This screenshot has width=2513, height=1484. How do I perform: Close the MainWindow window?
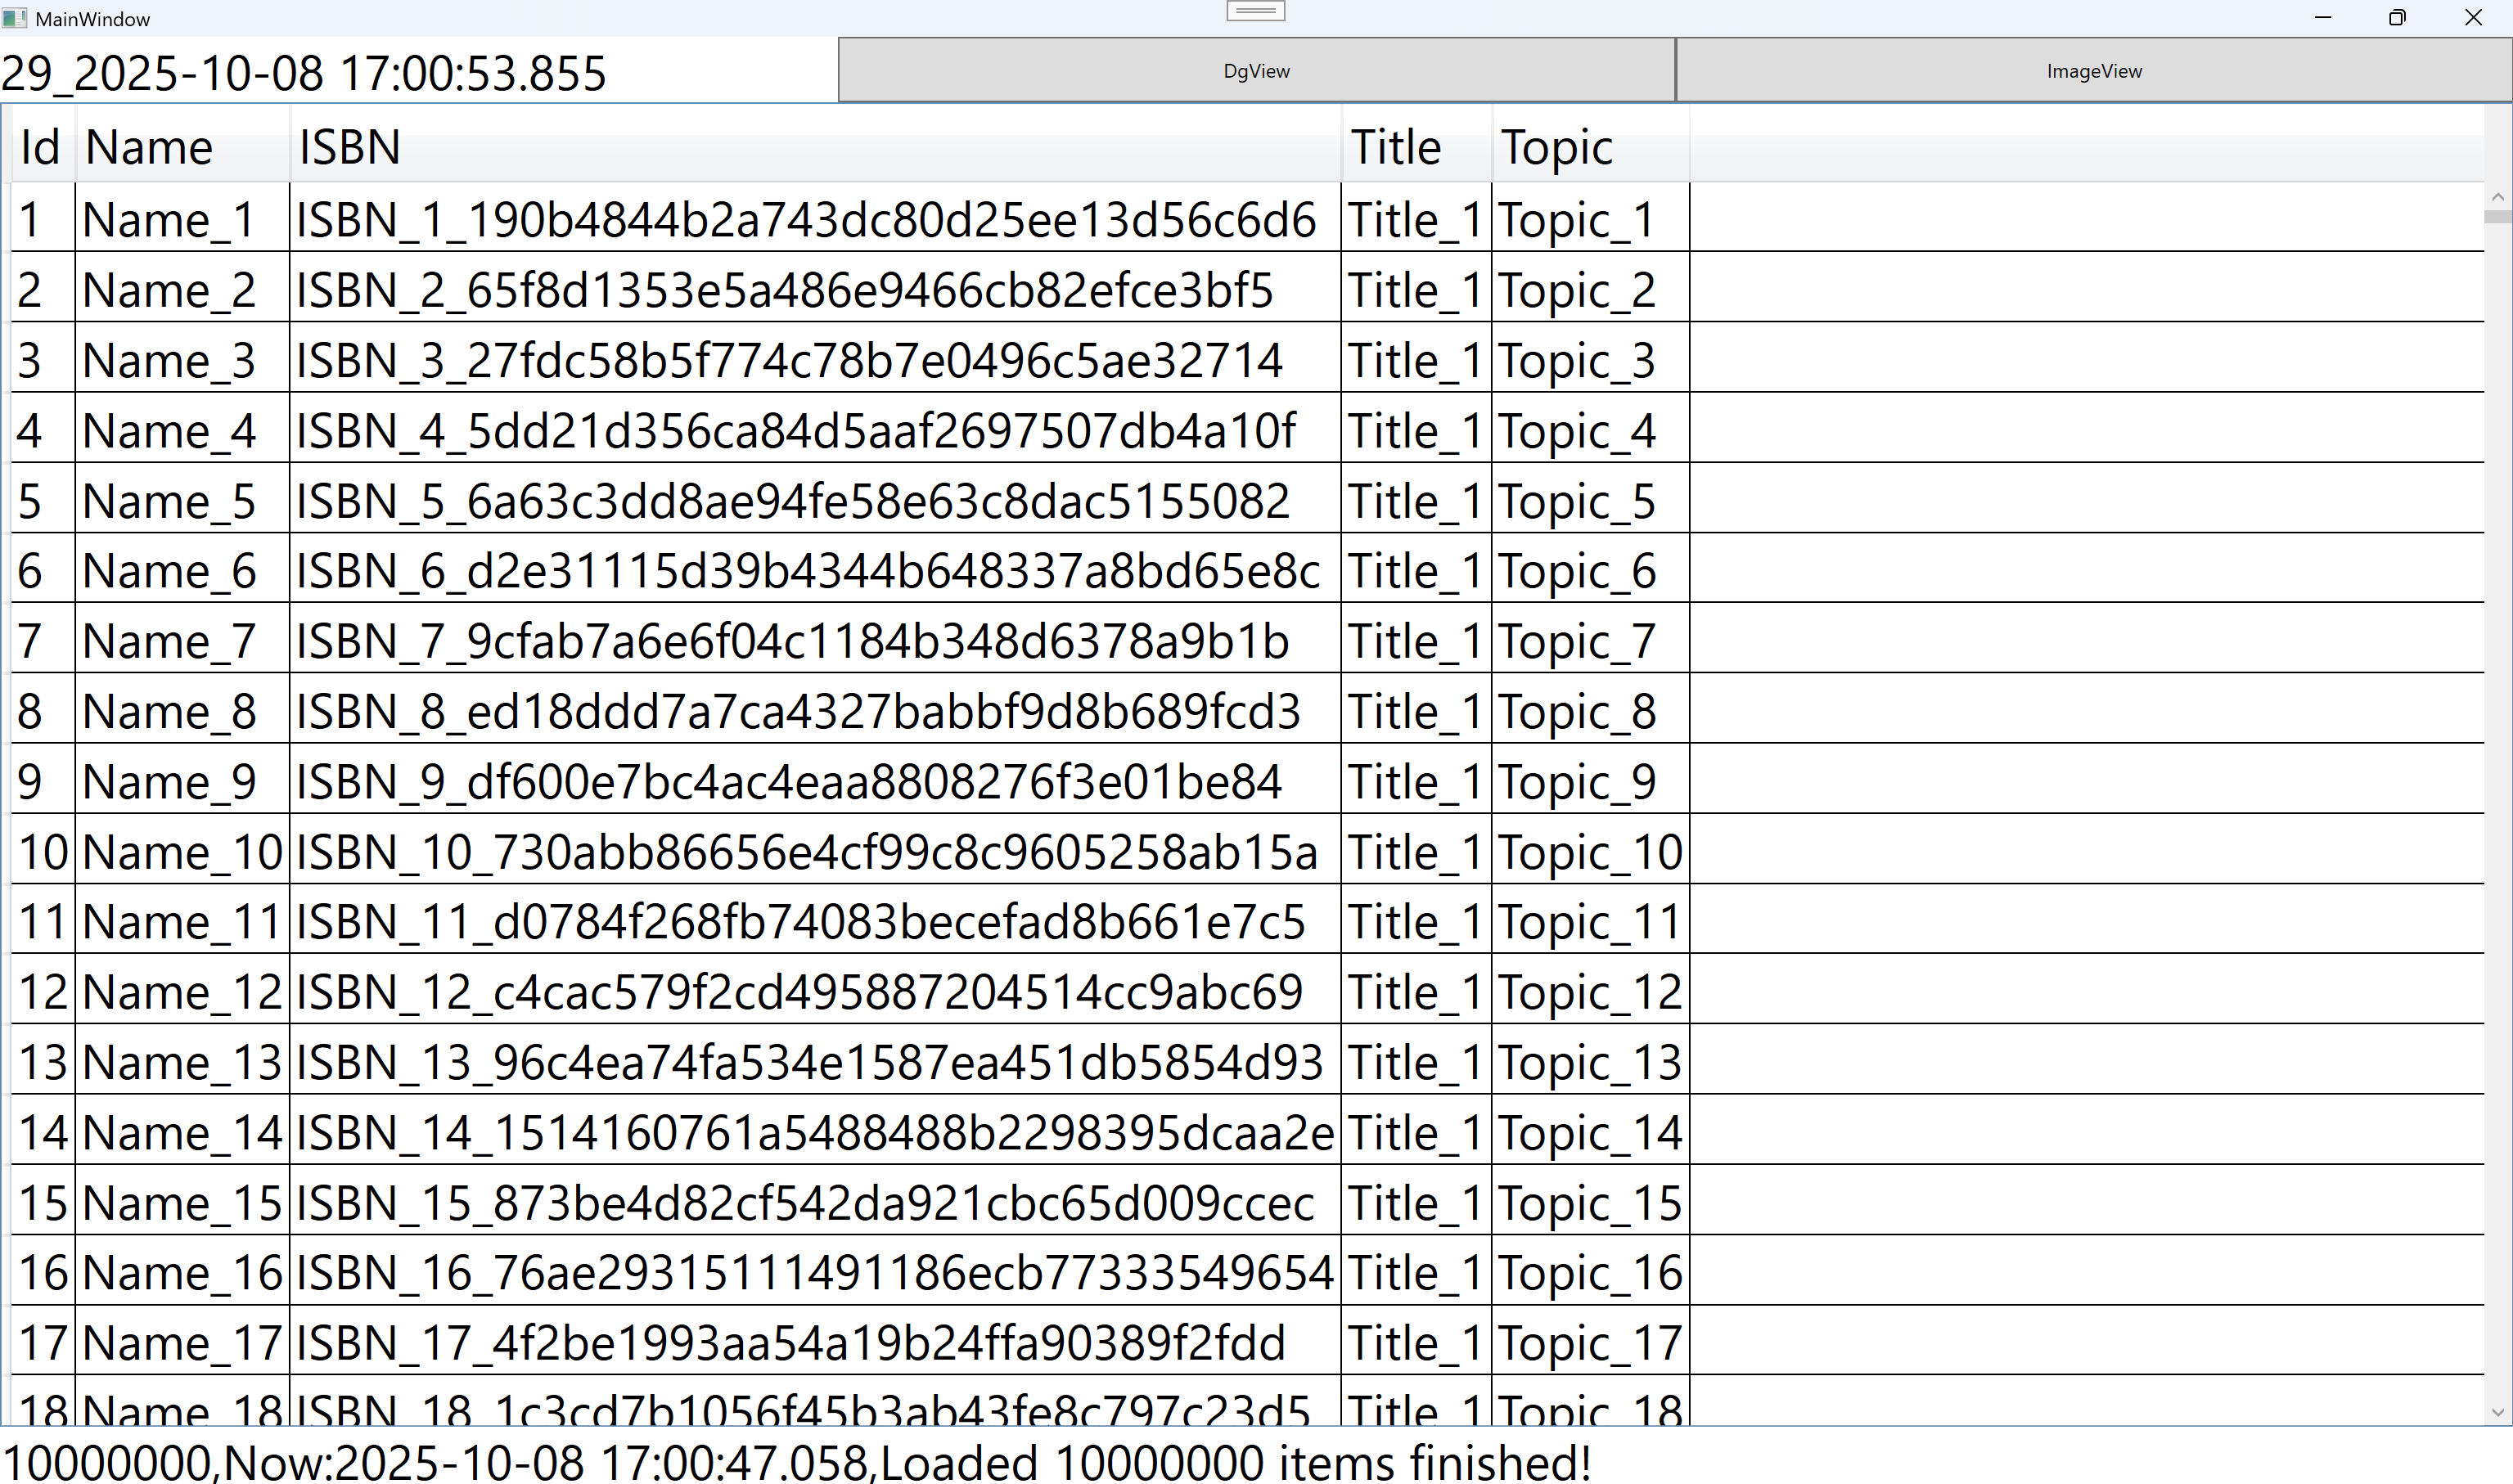[x=2473, y=18]
